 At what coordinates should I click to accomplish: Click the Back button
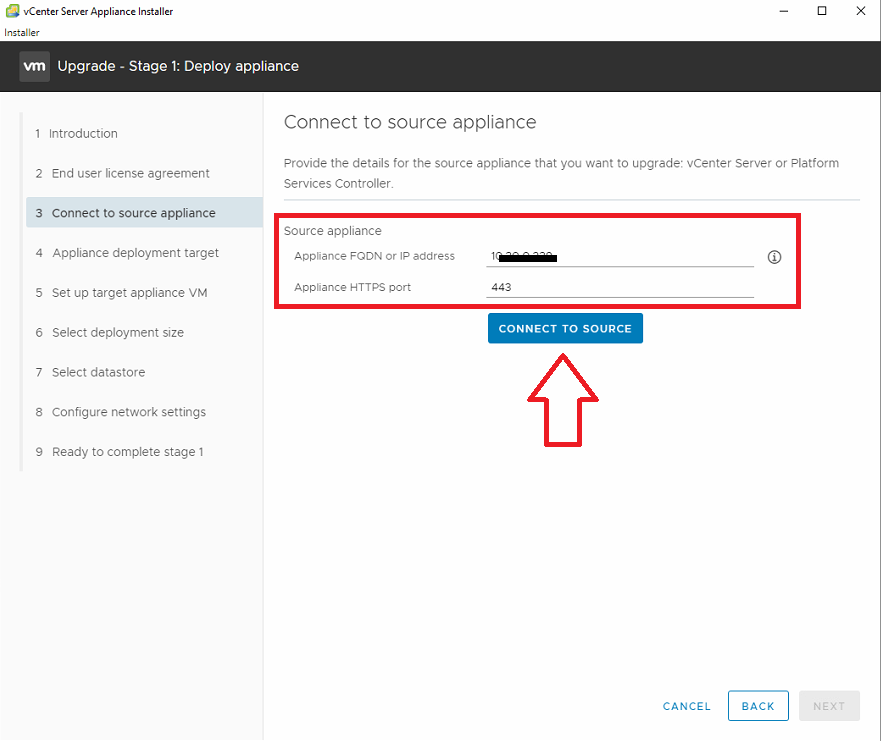point(758,706)
